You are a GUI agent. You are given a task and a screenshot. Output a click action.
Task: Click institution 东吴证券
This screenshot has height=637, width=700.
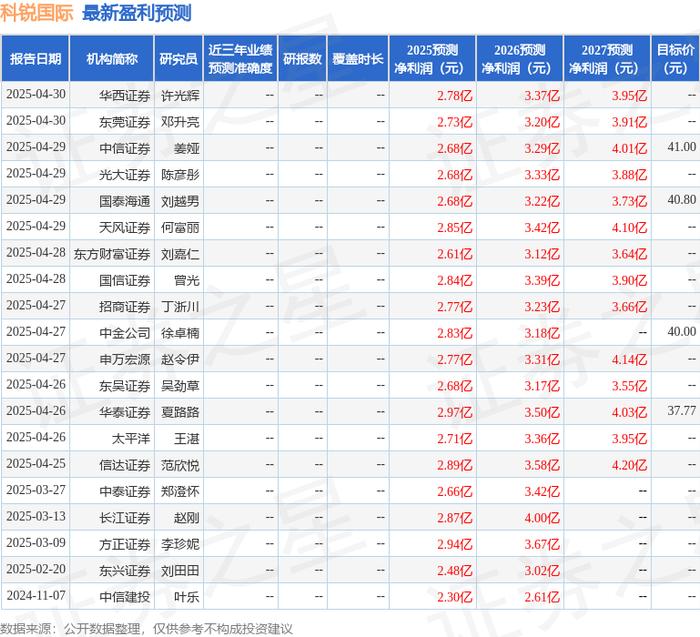click(125, 386)
